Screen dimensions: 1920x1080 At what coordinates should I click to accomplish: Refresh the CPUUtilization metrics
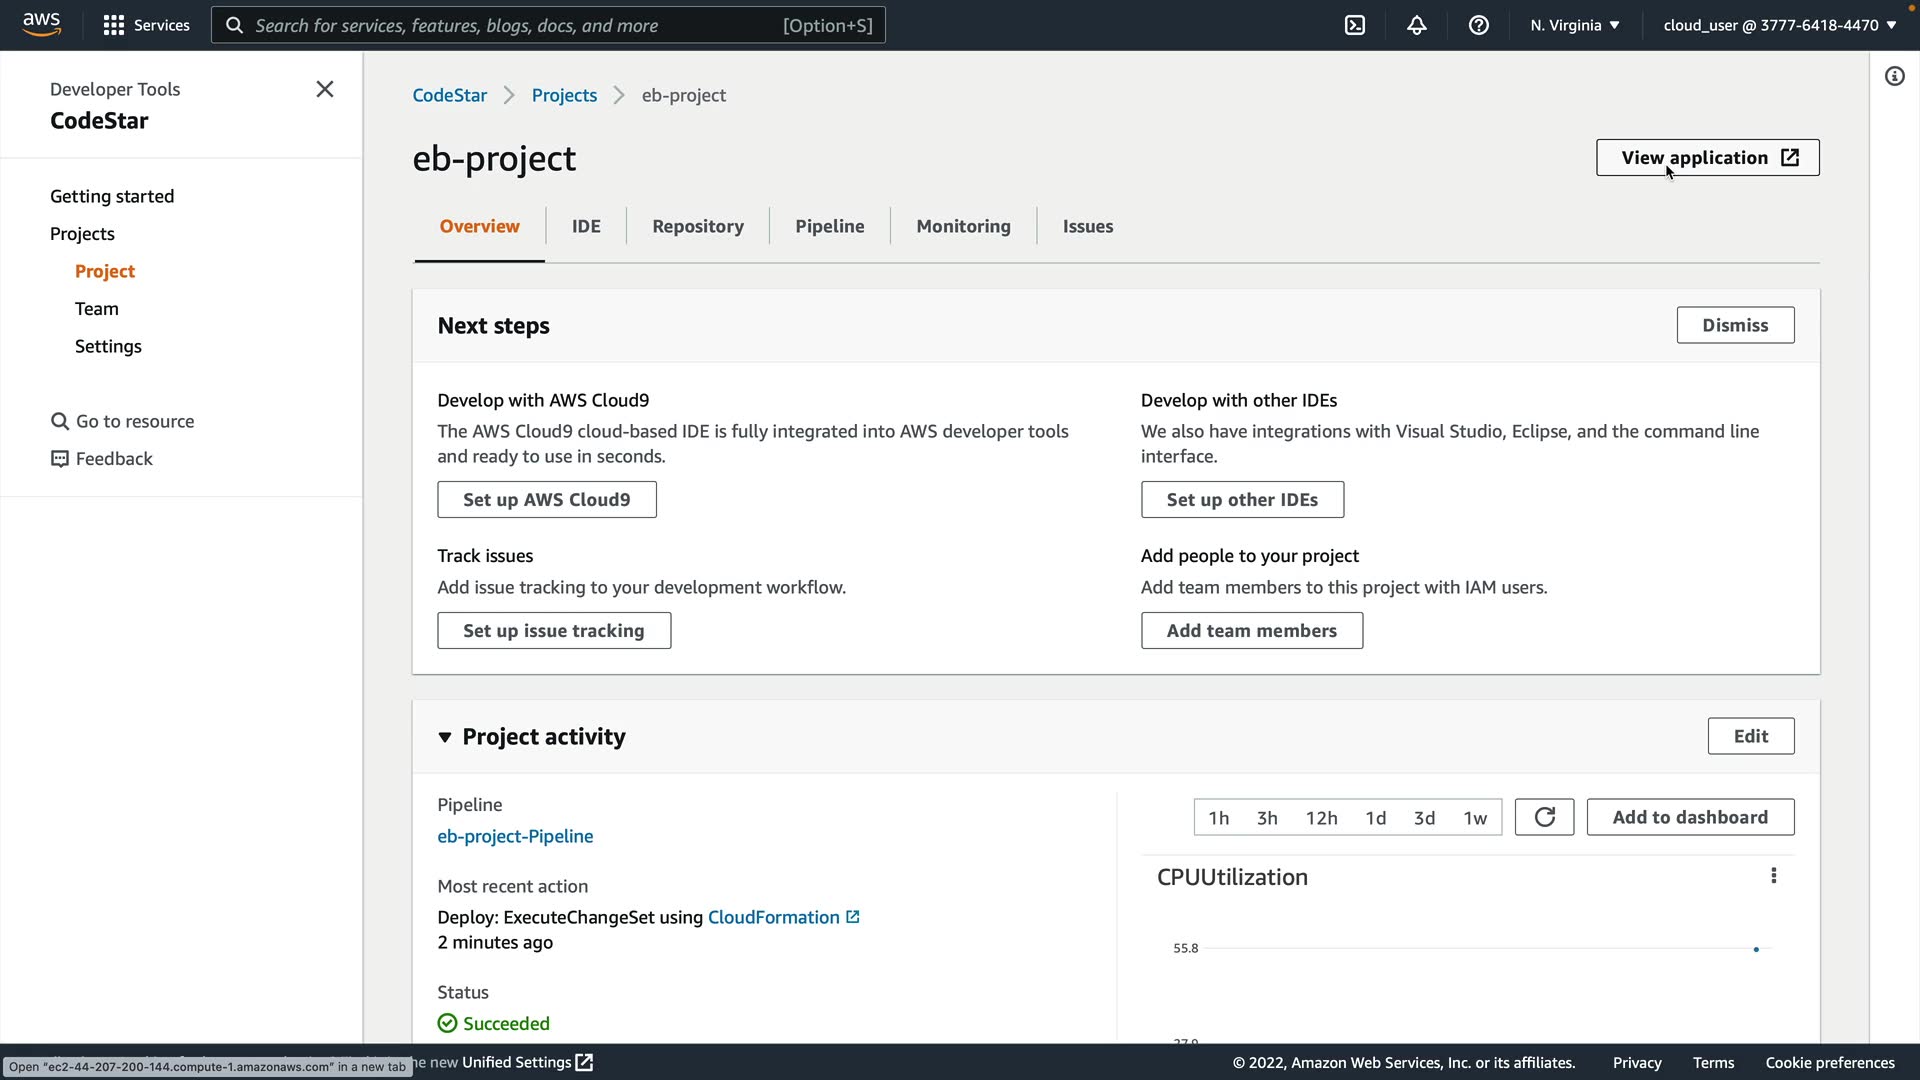1544,817
